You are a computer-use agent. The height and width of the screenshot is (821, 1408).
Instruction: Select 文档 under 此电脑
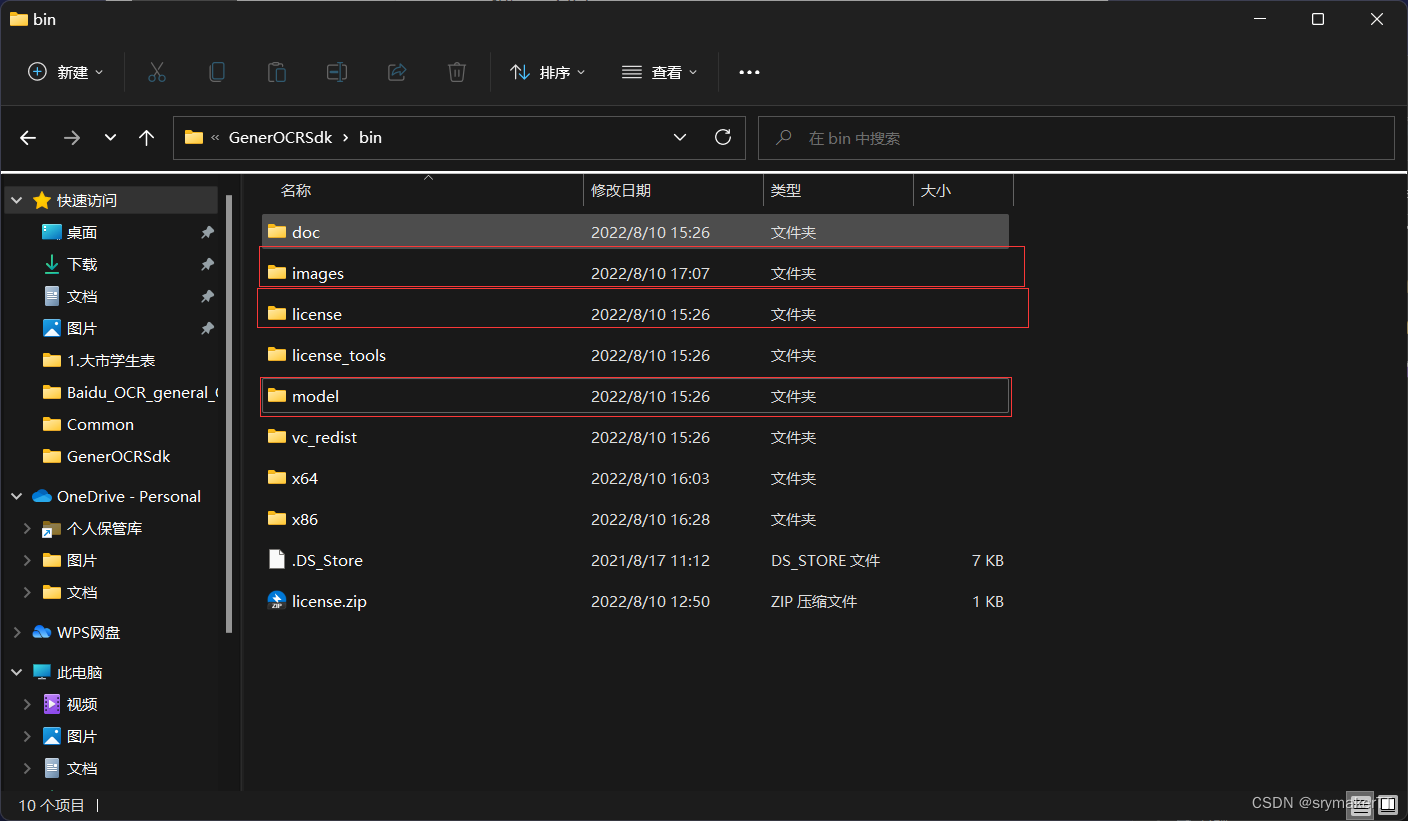[x=82, y=769]
